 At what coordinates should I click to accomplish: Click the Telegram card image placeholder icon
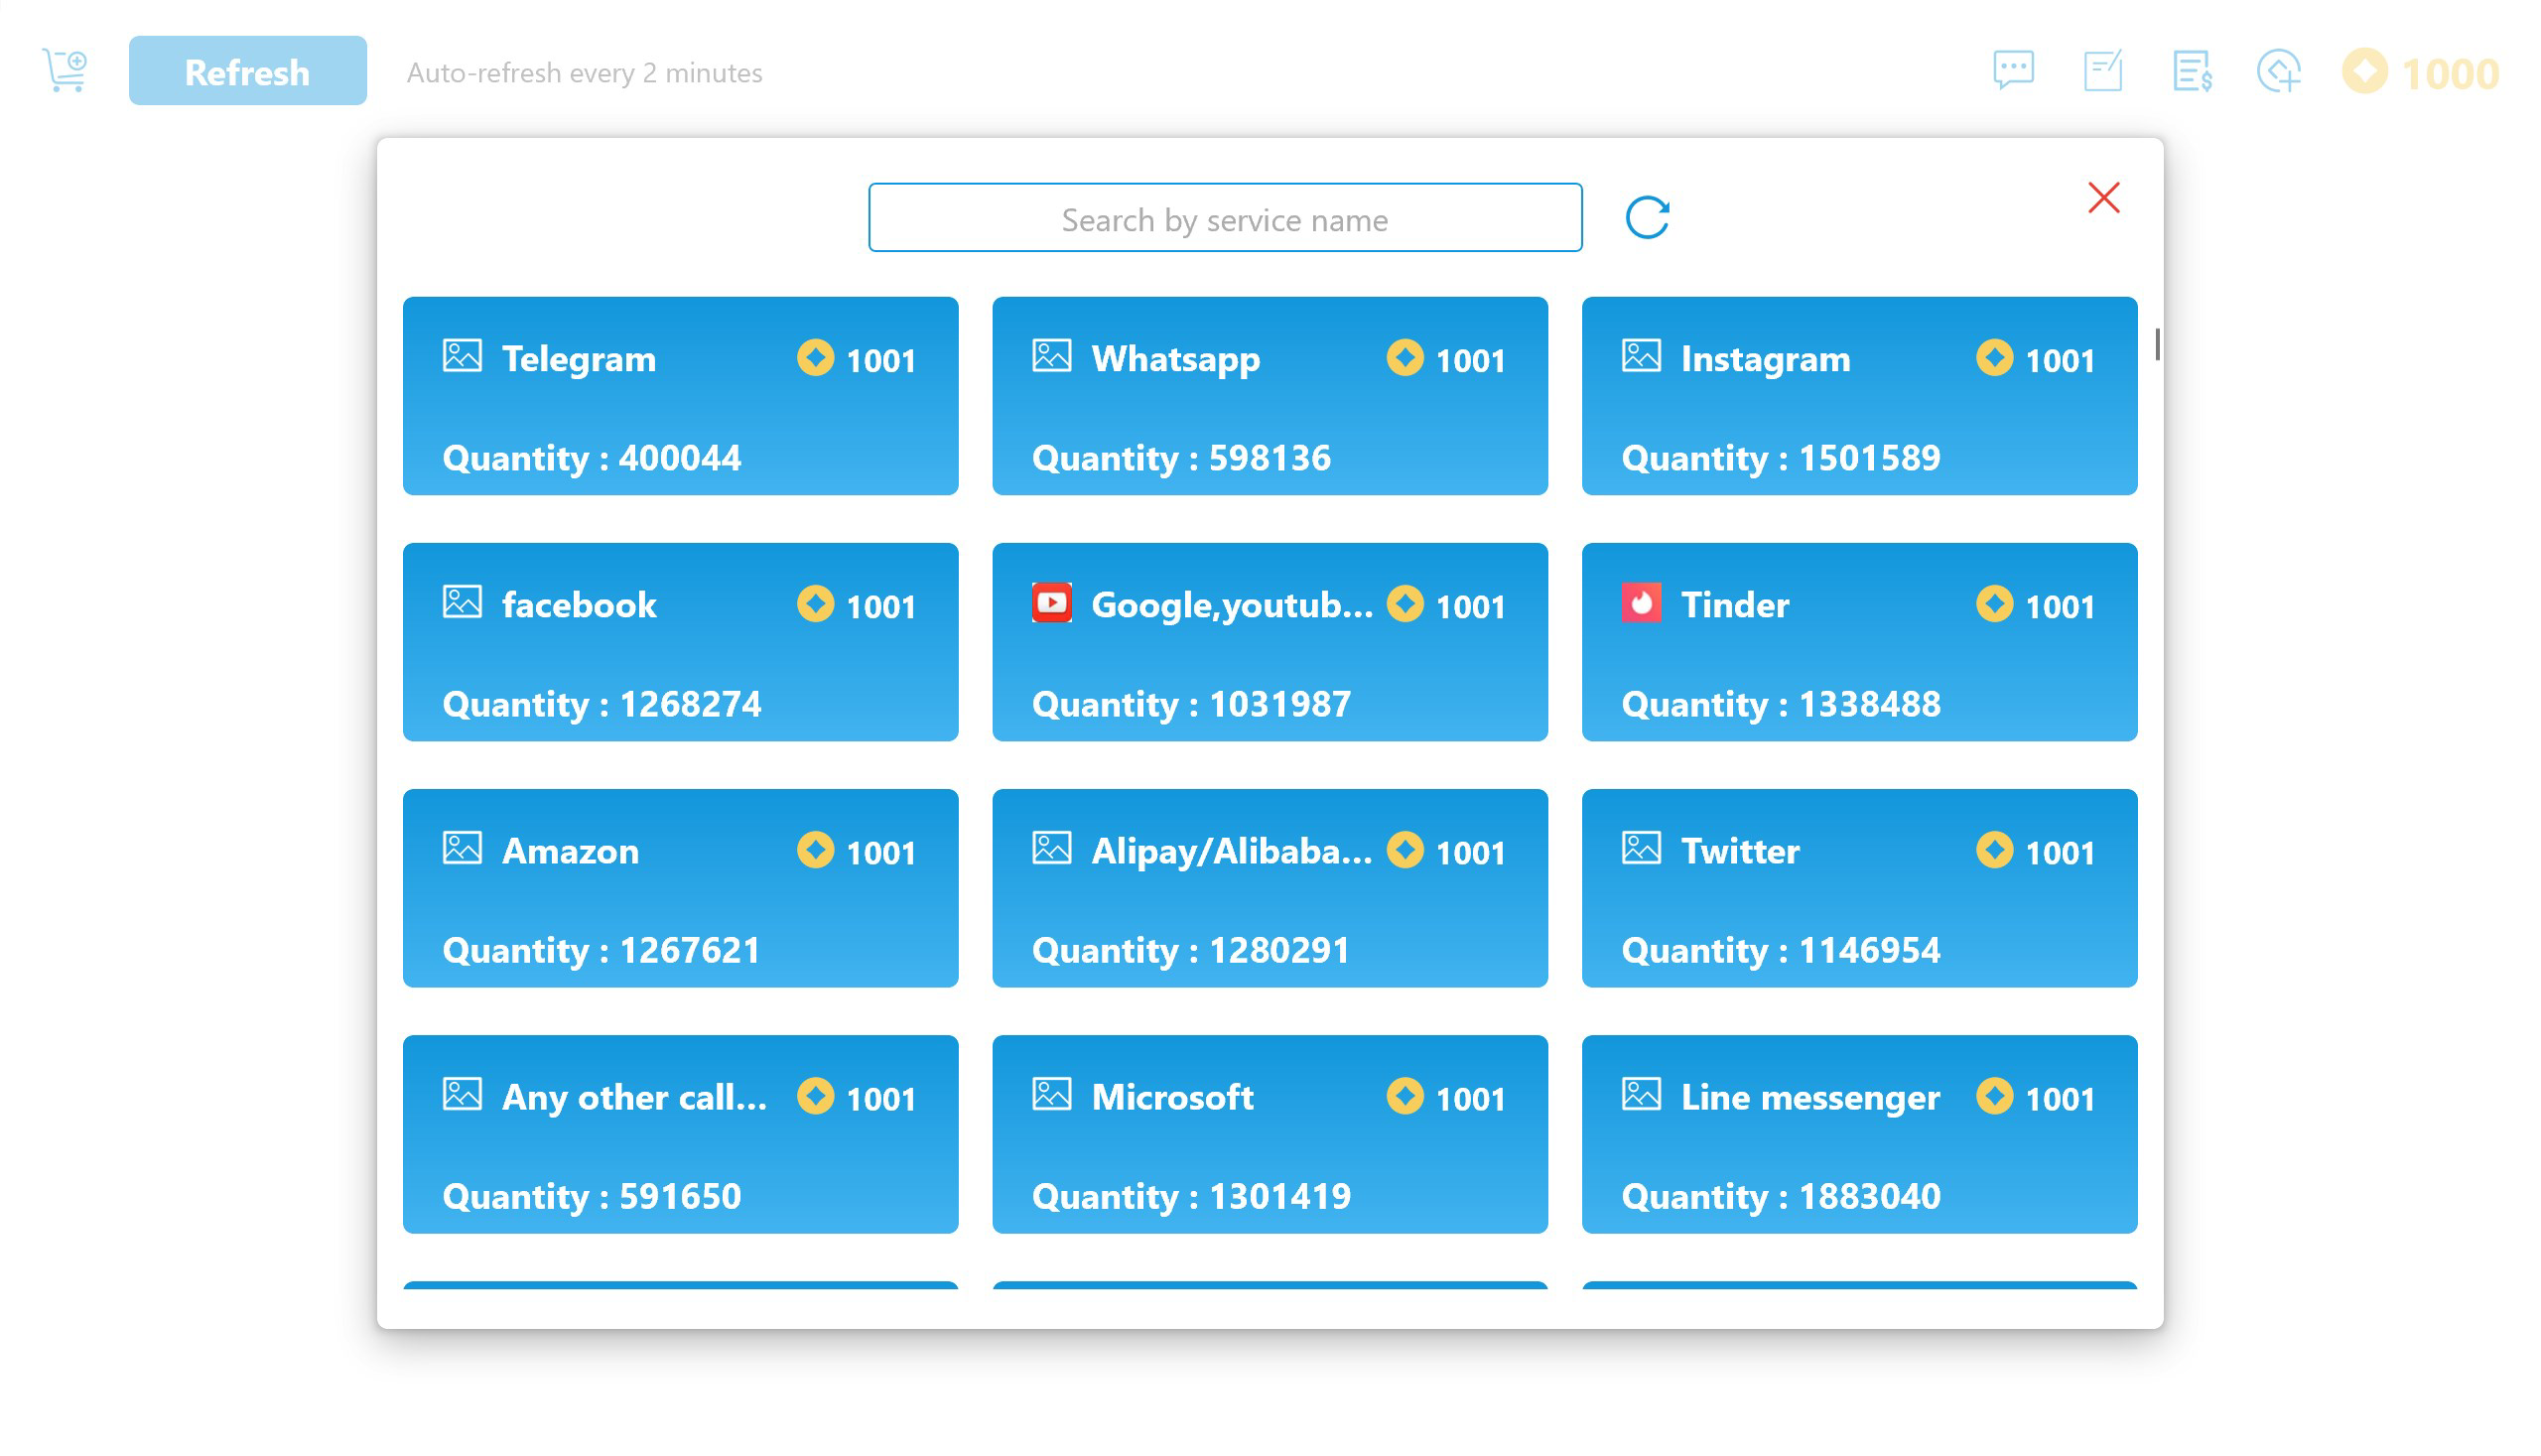coord(461,356)
